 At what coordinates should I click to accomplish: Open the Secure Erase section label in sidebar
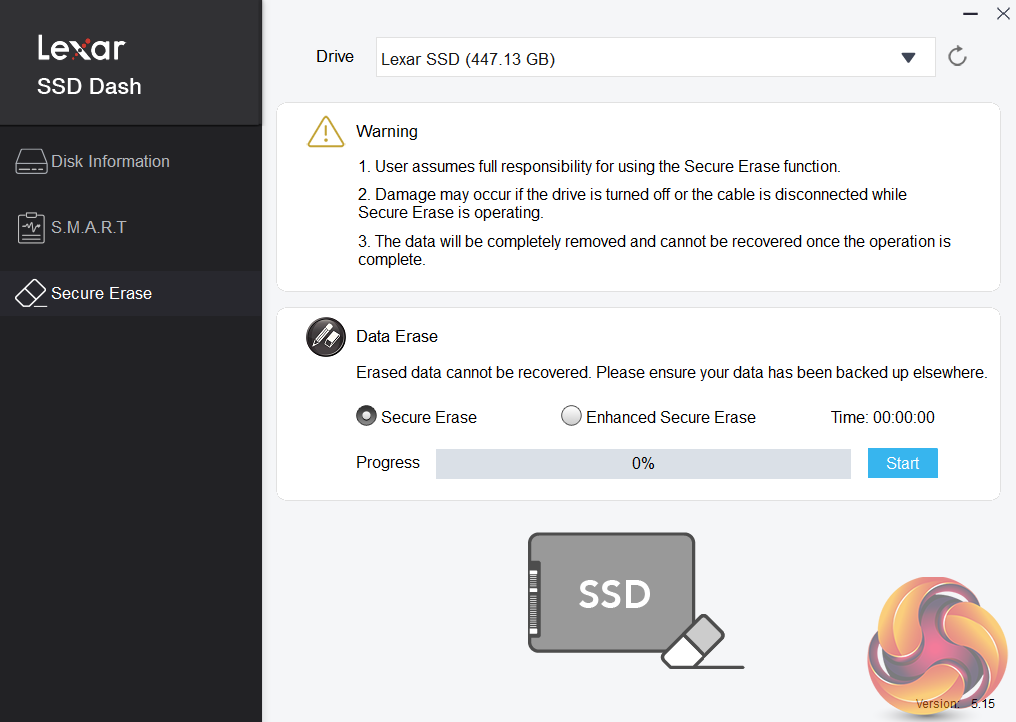click(101, 294)
